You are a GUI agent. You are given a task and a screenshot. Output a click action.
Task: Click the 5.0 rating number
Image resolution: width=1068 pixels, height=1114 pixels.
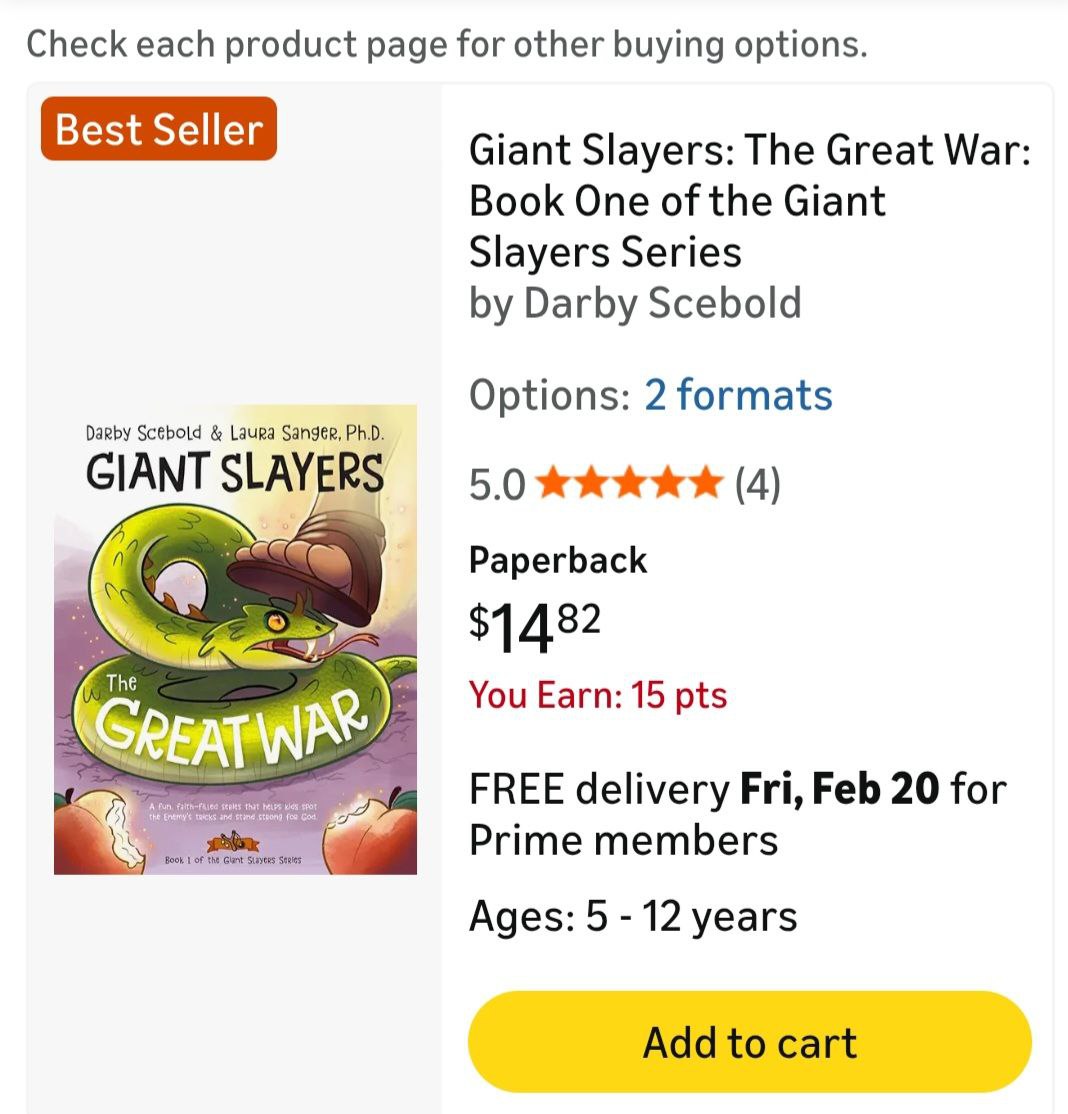(497, 485)
